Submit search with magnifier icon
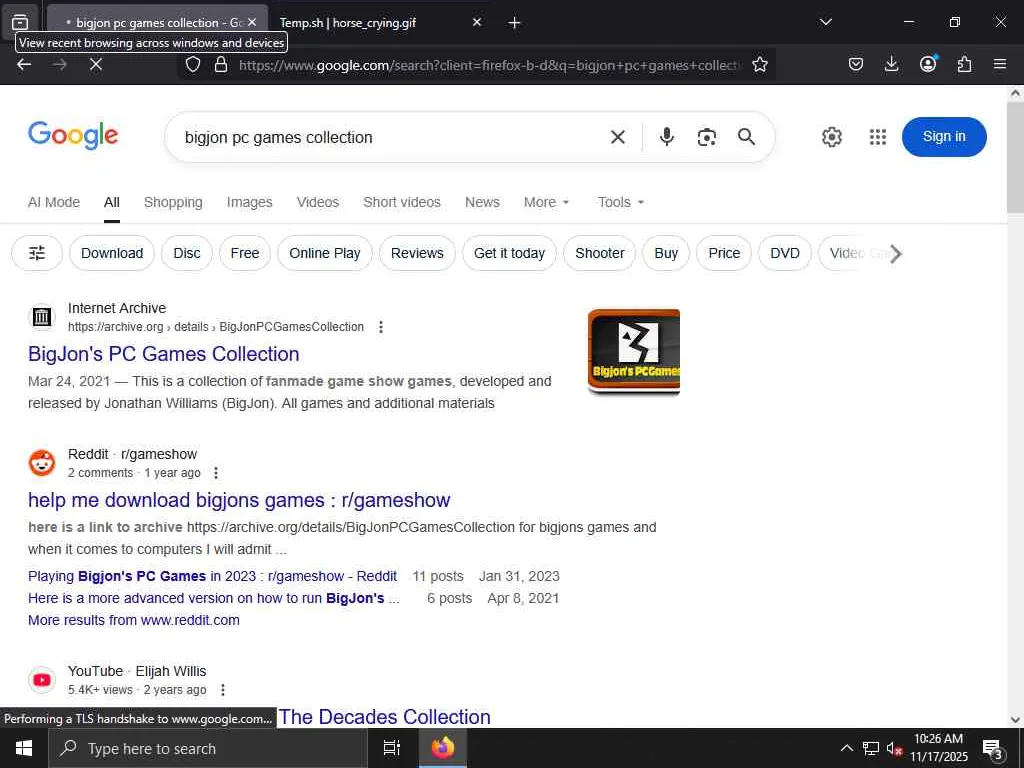This screenshot has width=1024, height=768. [746, 136]
